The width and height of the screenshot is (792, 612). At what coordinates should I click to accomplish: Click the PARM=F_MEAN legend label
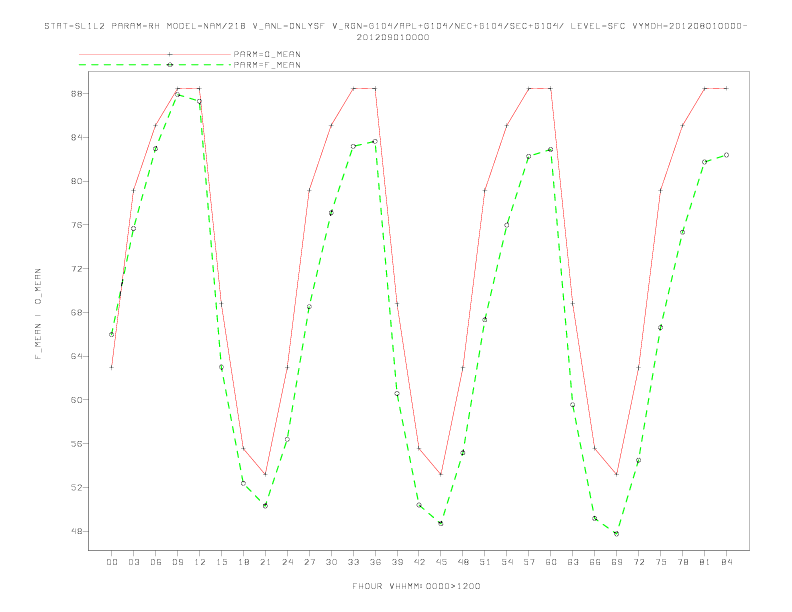(x=267, y=65)
